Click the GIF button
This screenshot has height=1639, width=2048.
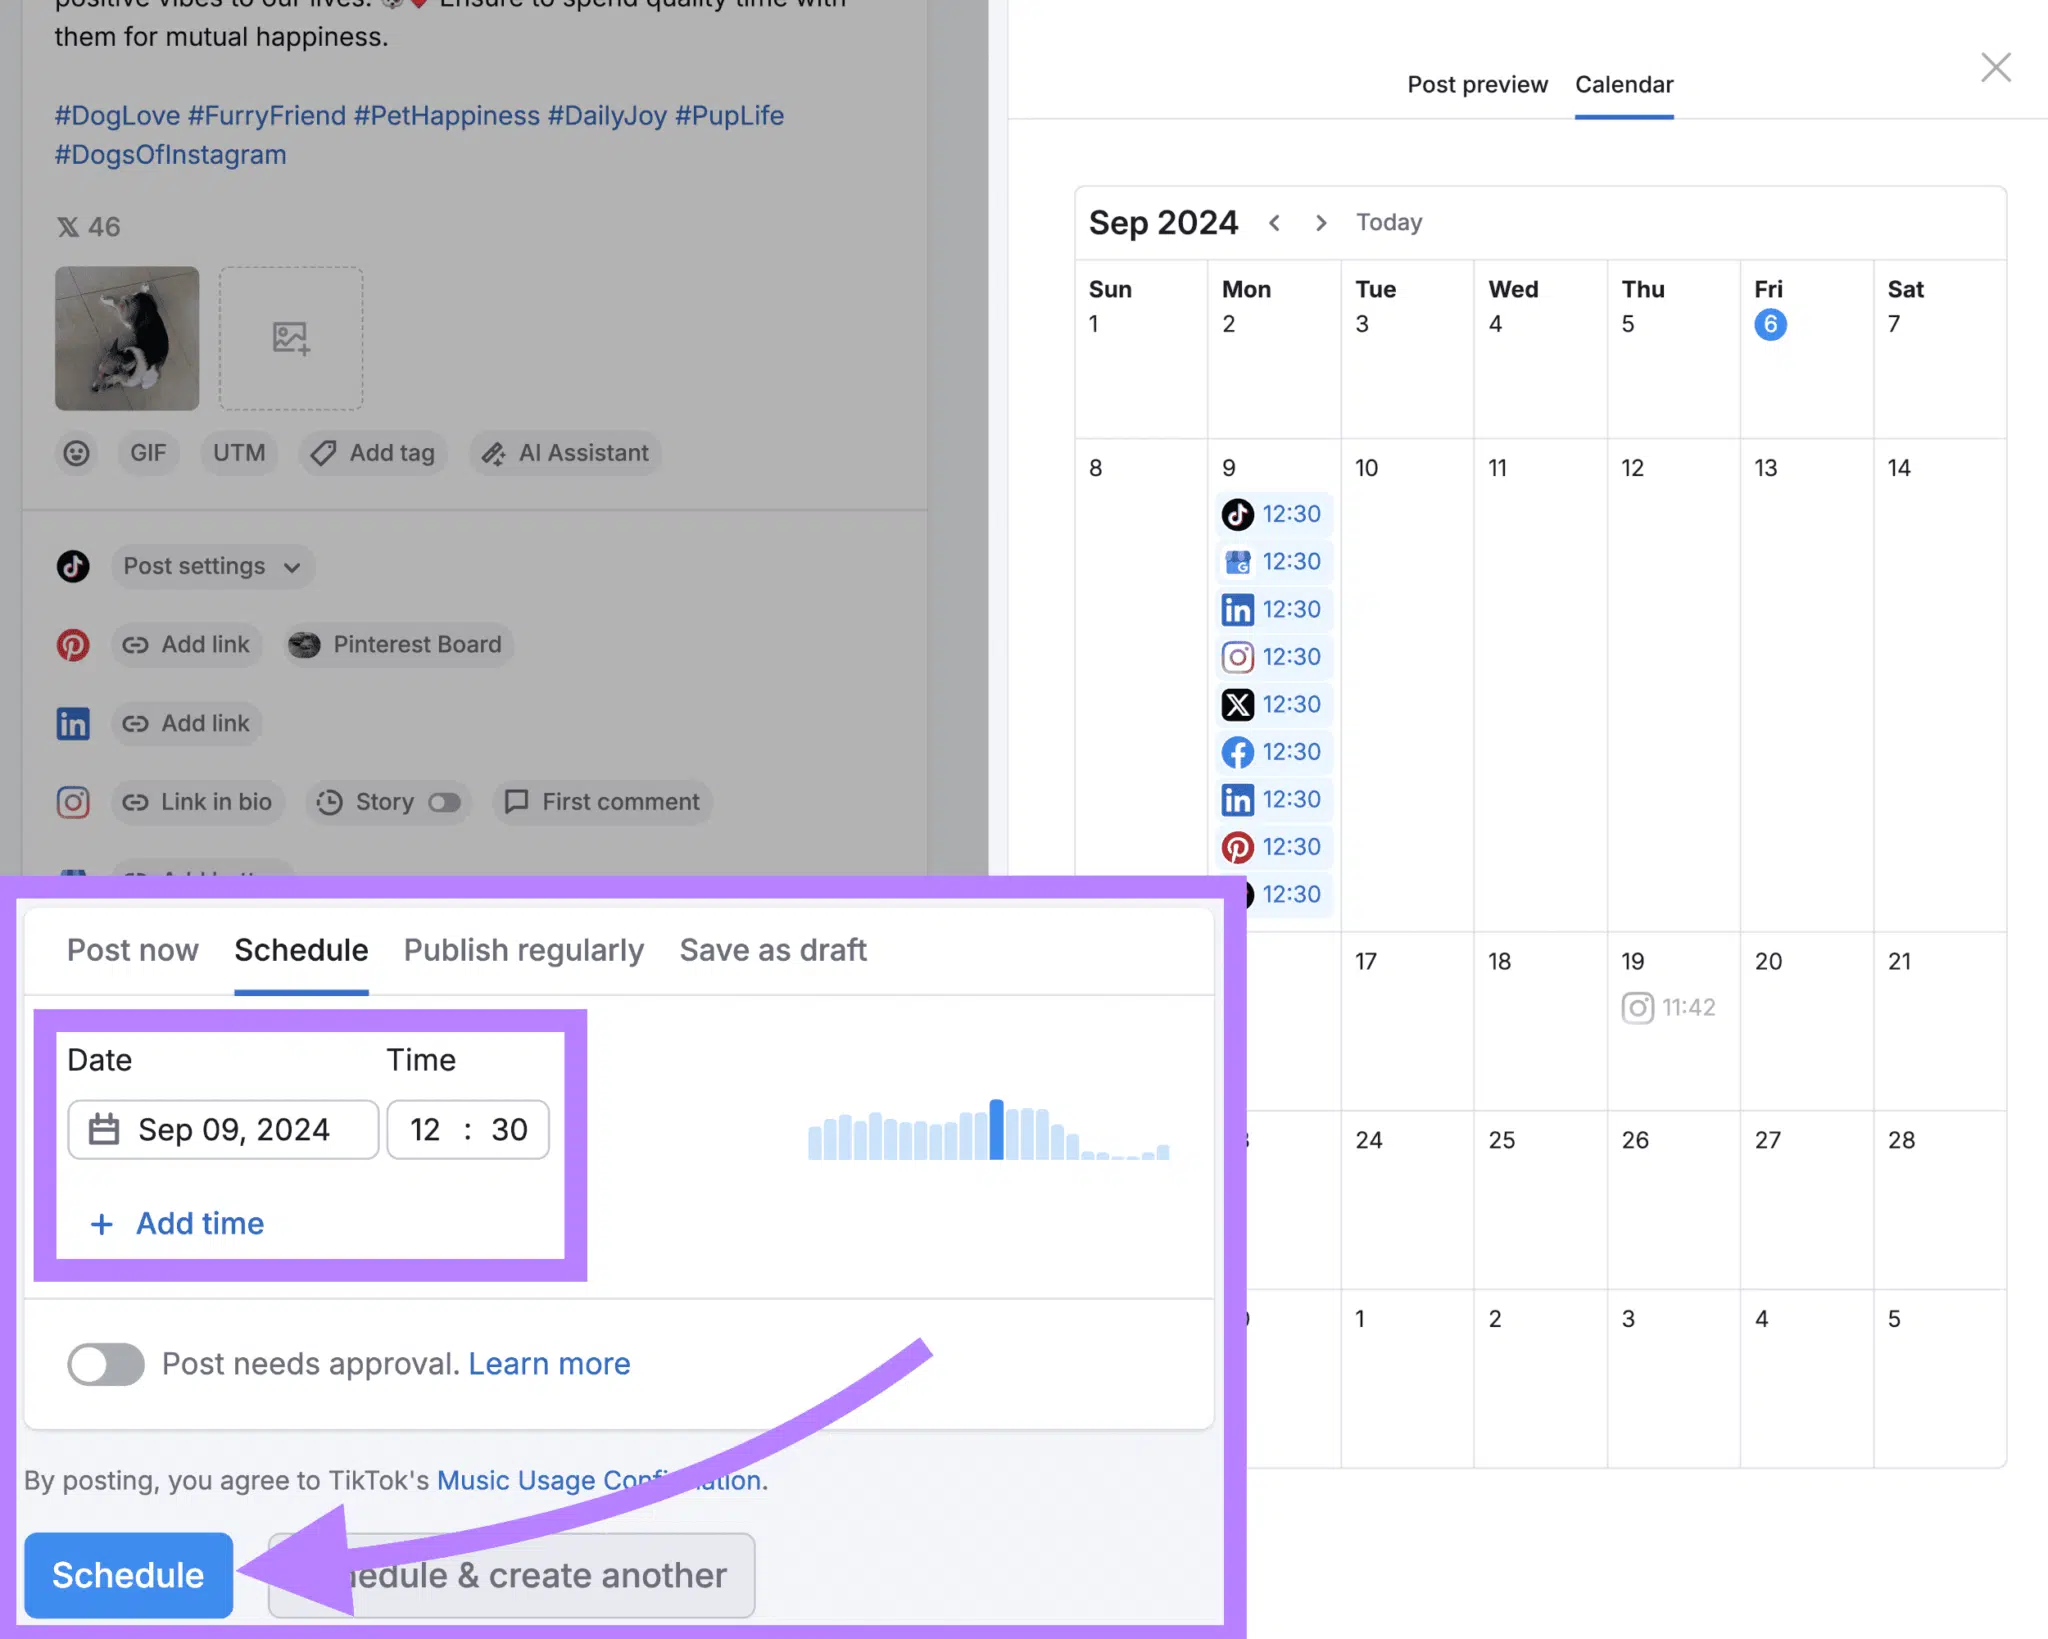coord(148,453)
